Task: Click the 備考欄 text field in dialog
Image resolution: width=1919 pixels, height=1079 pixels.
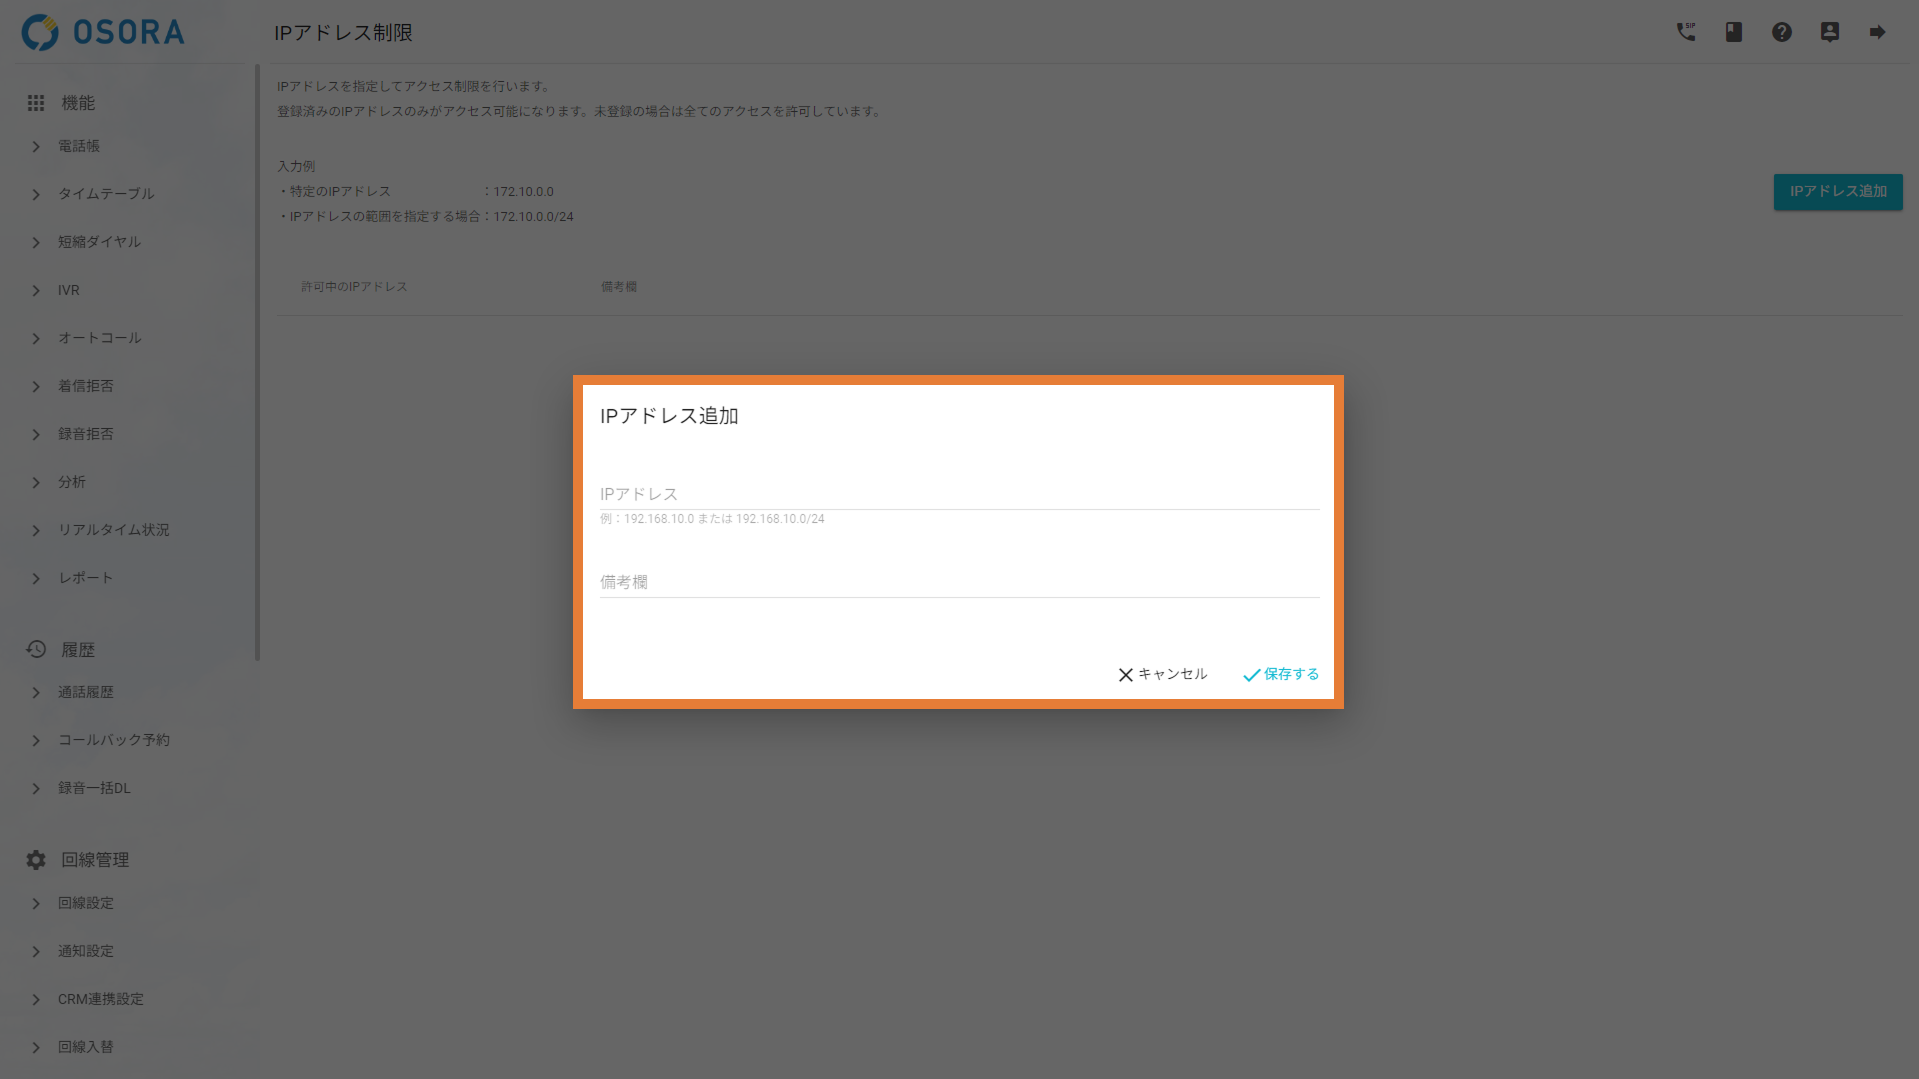Action: 958,582
